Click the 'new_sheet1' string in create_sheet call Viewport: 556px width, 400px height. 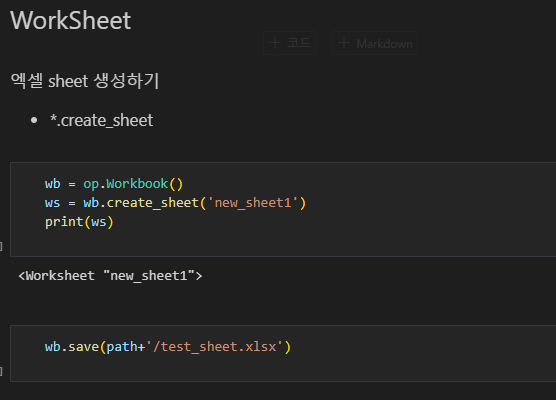tap(253, 203)
